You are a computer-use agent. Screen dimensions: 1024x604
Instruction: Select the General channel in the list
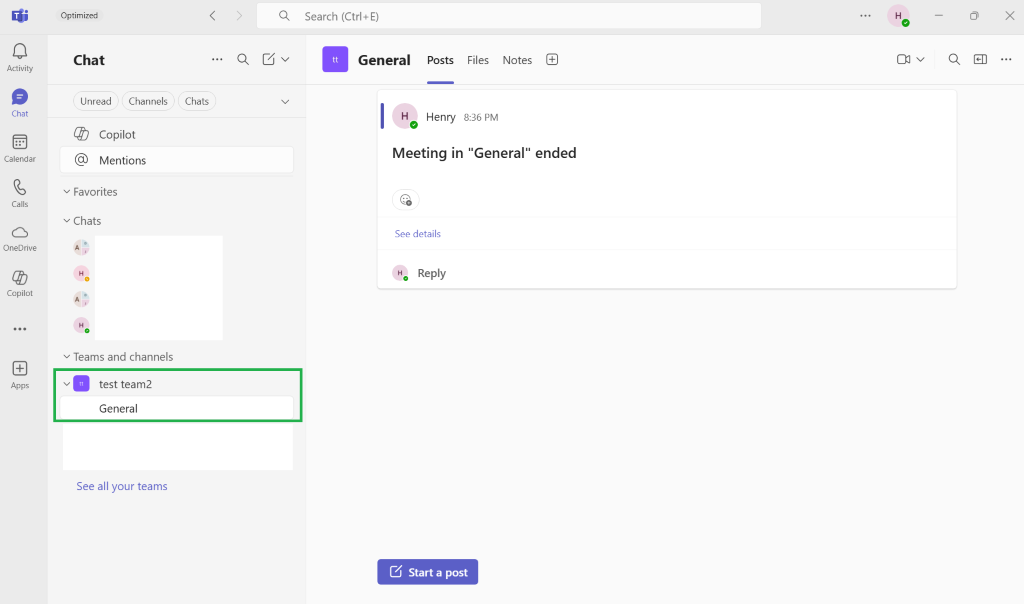click(177, 409)
